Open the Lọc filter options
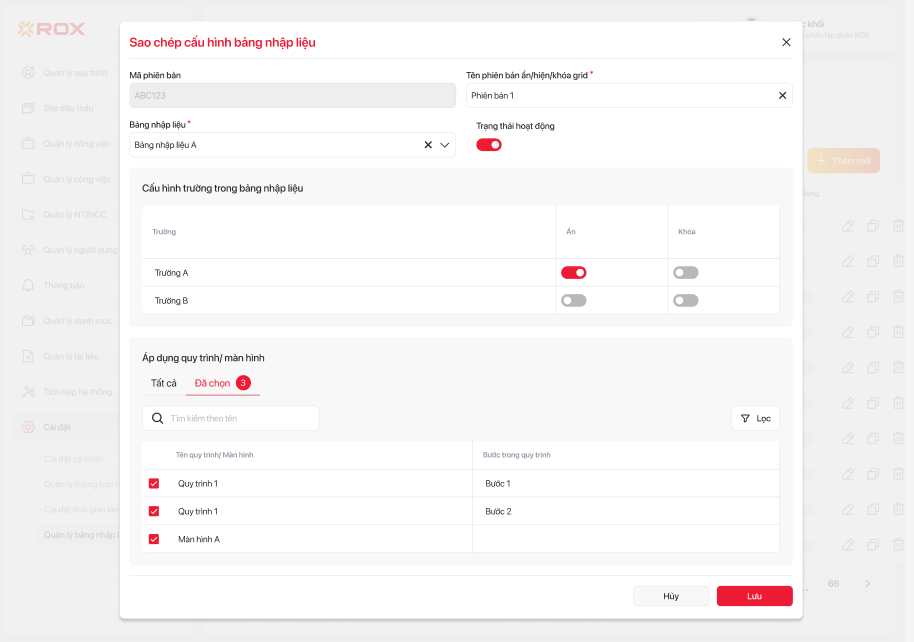Screen dimensions: 914x642 coord(755,418)
